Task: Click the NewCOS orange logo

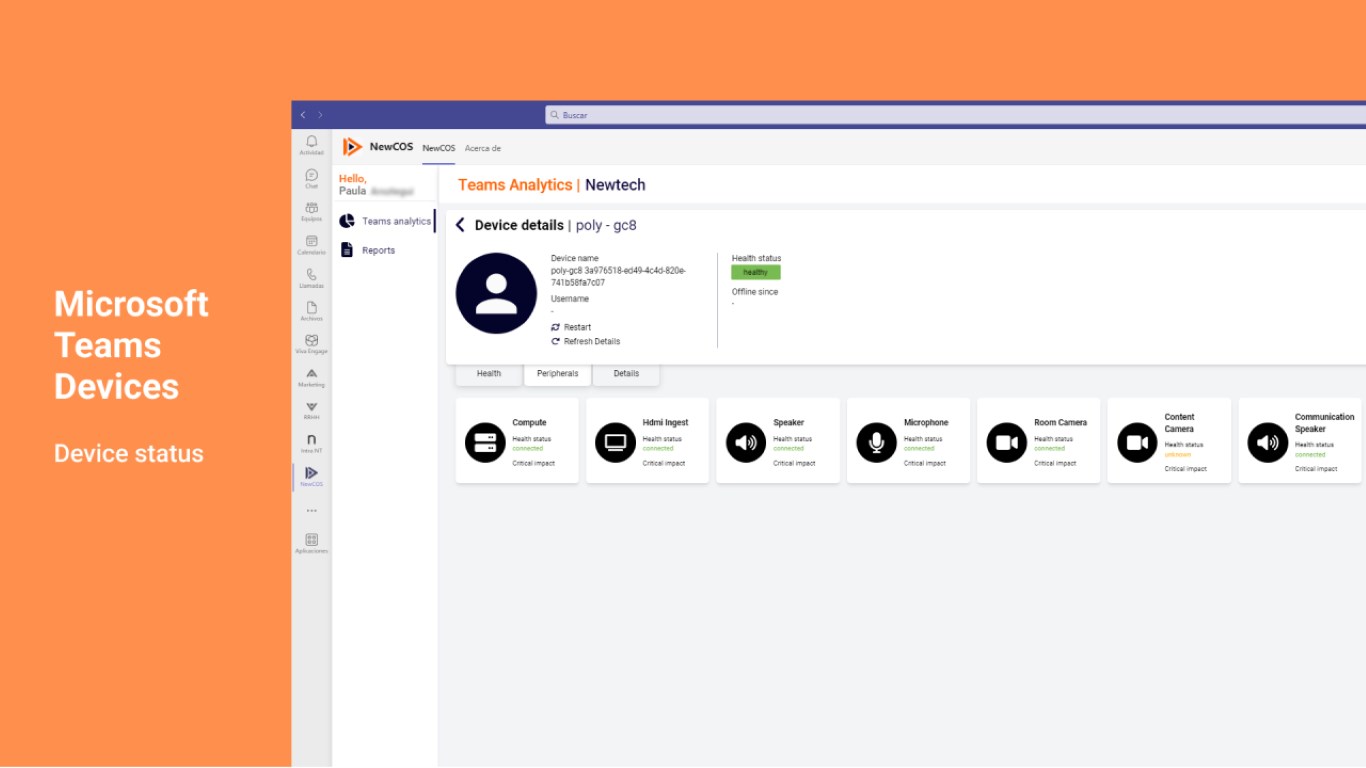Action: [352, 147]
